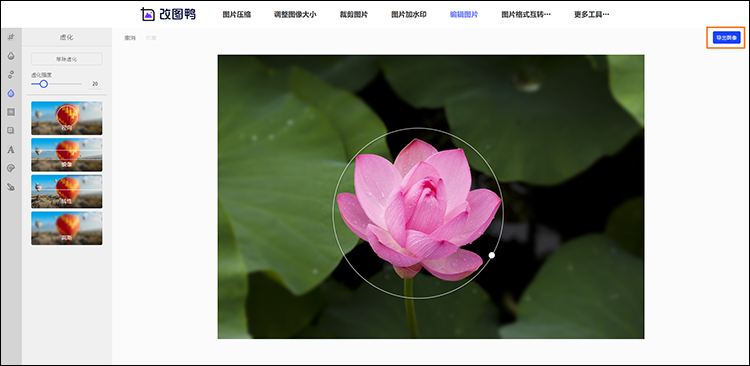Select the filter effects icon in sidebar
This screenshot has height=366, width=750.
(x=11, y=75)
